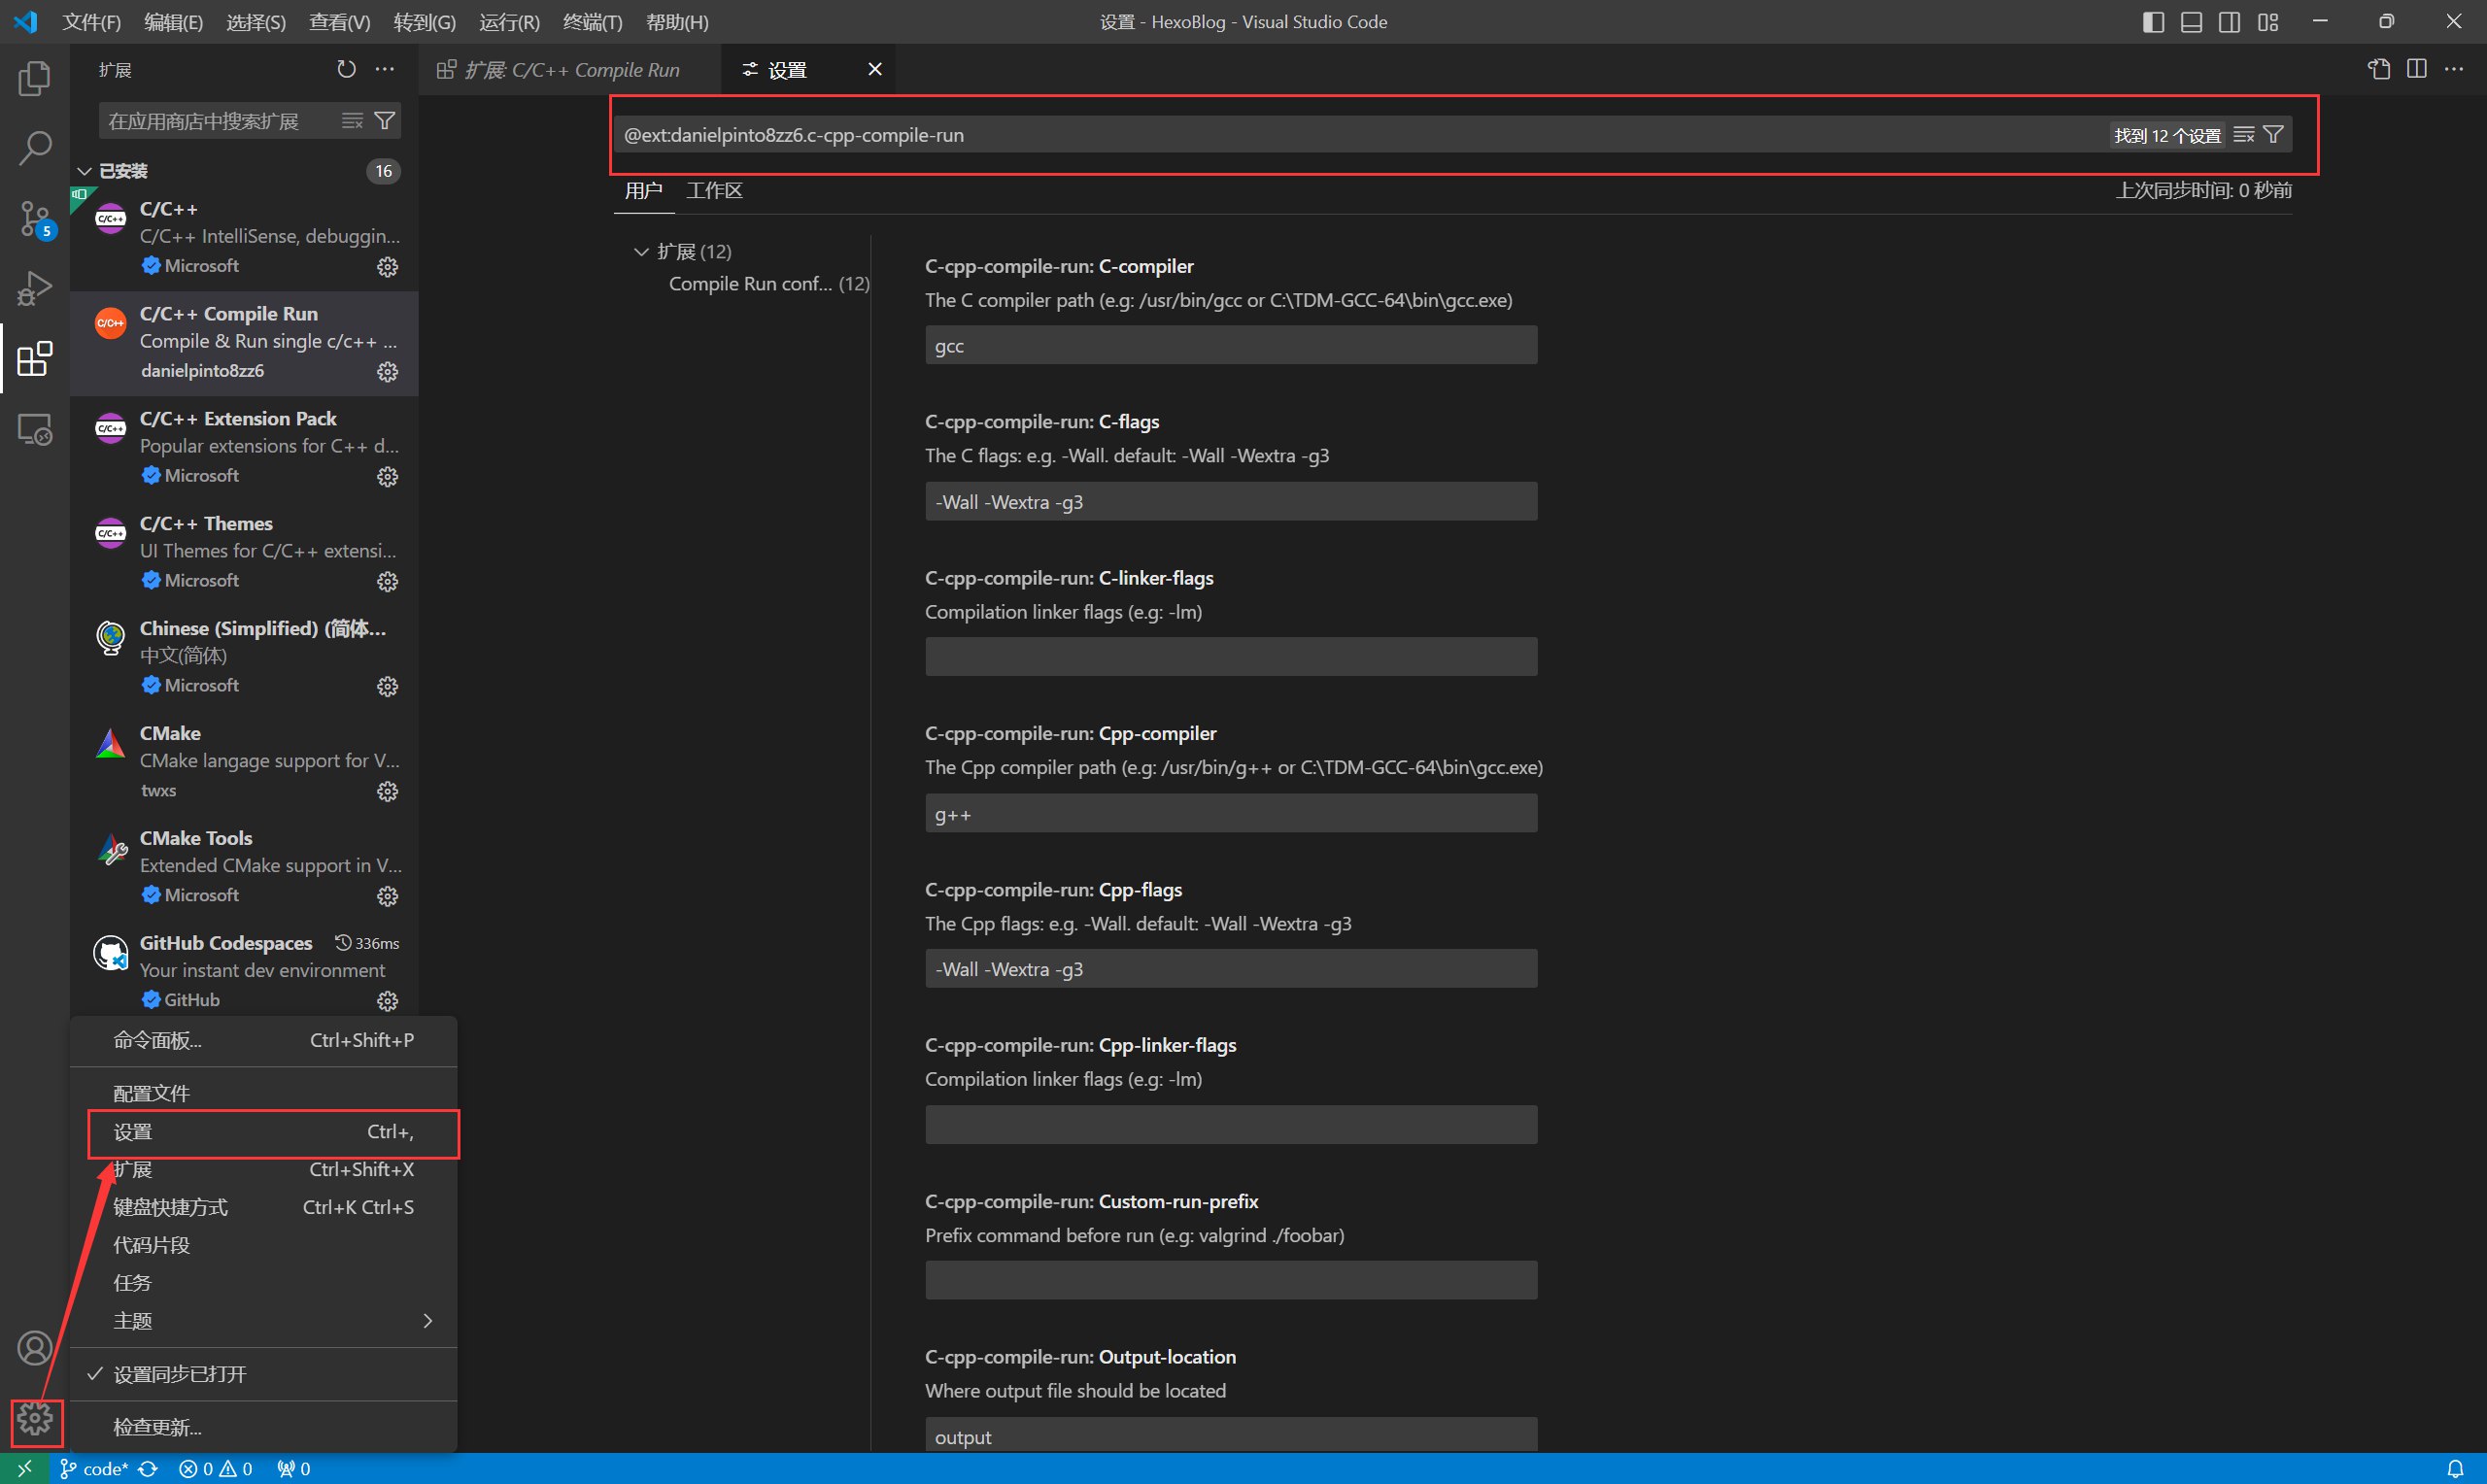Choose Settings entry in the manage menu
Screen dimensions: 2487x1484
(x=264, y=1132)
